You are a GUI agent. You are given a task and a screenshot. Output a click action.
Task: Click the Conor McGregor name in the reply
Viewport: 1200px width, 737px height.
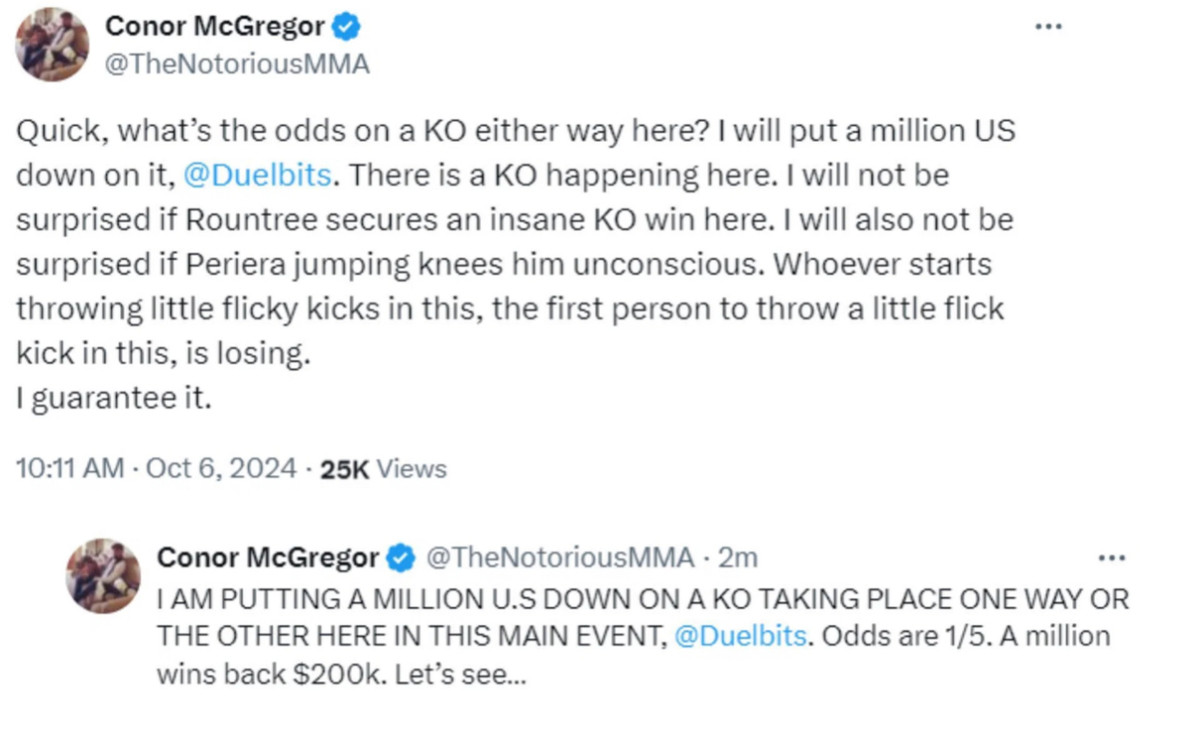pyautogui.click(x=268, y=558)
